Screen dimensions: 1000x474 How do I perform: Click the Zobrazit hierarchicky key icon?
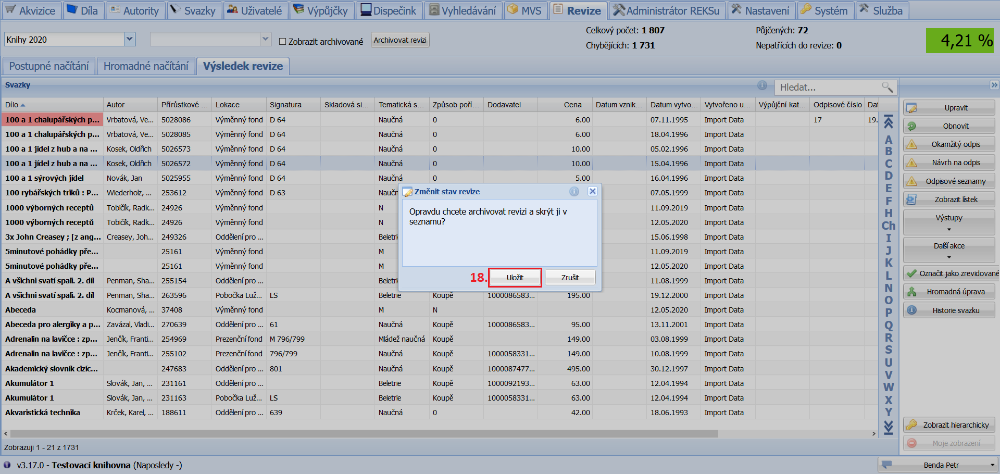[x=912, y=425]
